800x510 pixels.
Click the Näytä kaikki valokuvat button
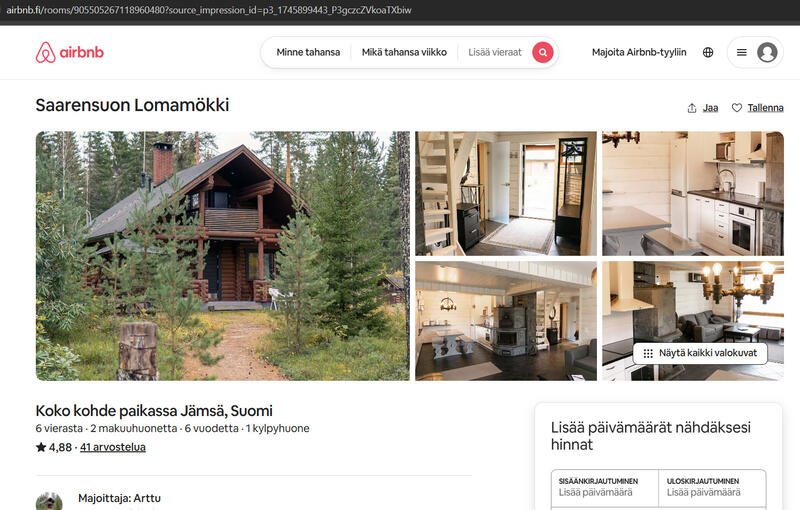point(700,353)
